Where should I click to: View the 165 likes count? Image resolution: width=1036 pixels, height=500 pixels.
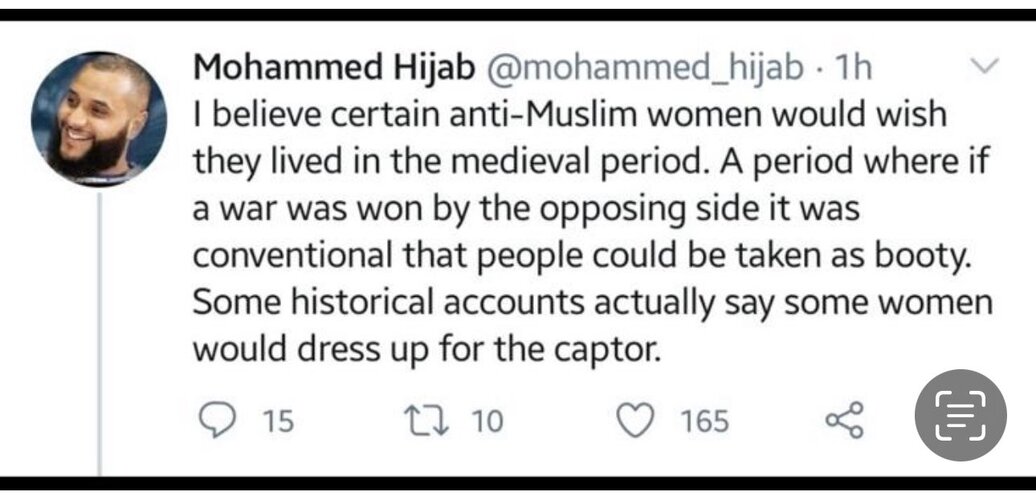coord(705,421)
